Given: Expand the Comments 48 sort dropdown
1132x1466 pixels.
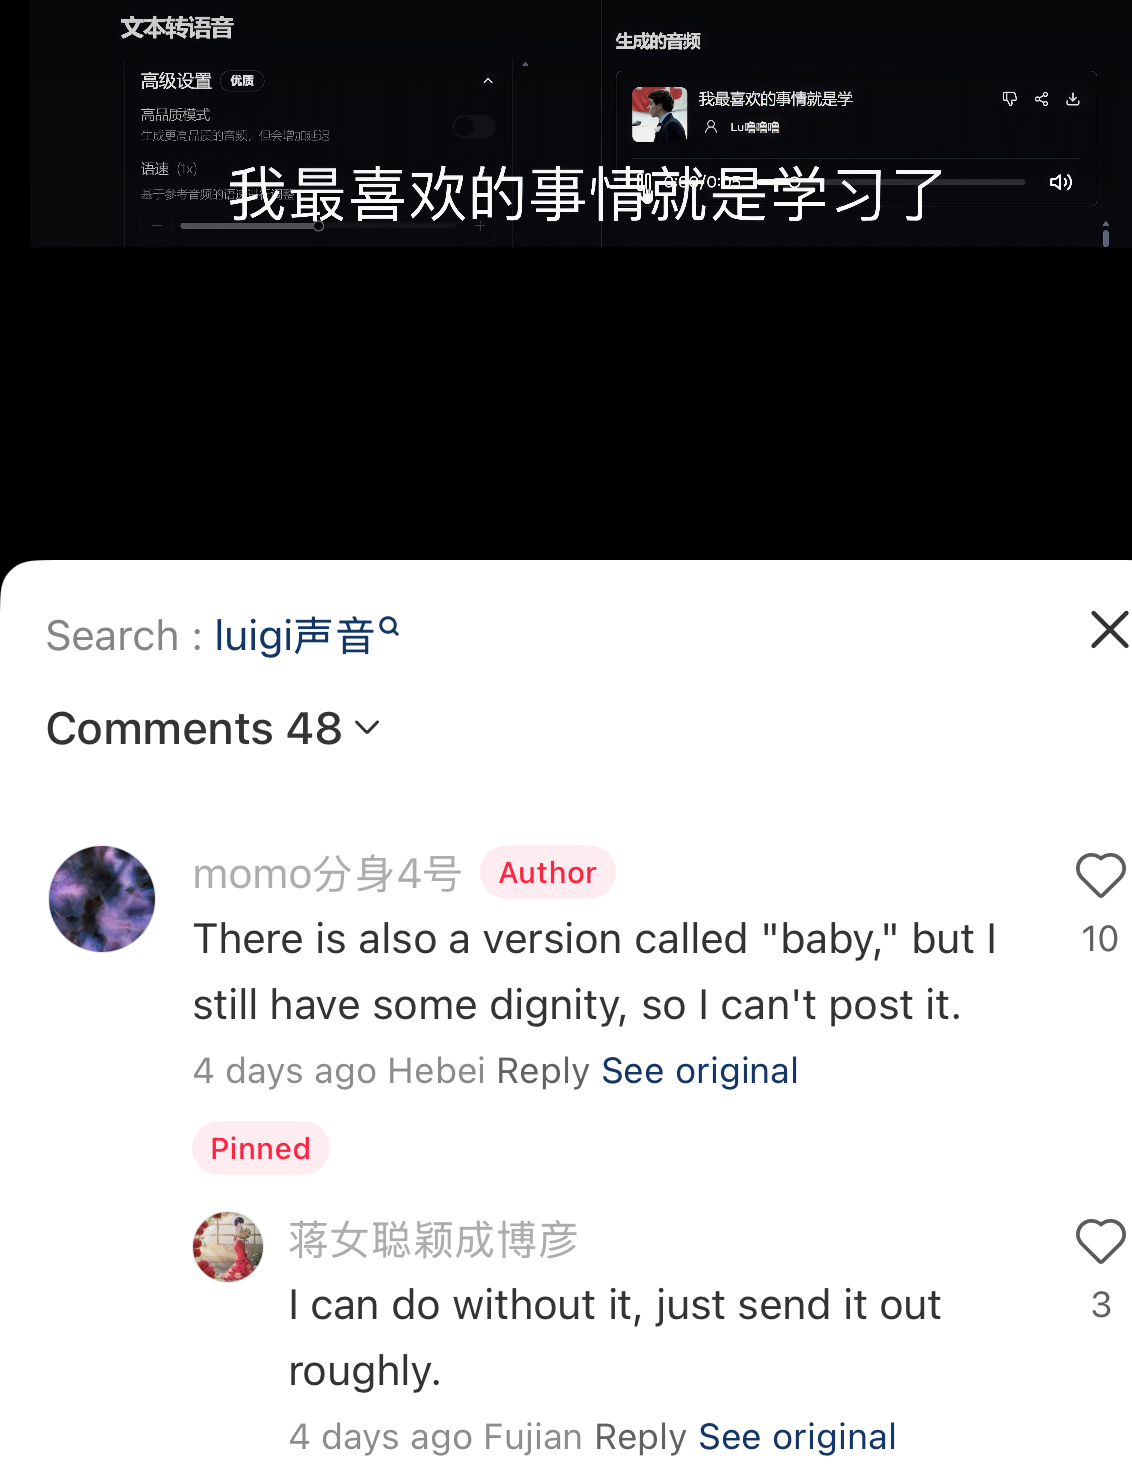Looking at the screenshot, I should coord(368,727).
